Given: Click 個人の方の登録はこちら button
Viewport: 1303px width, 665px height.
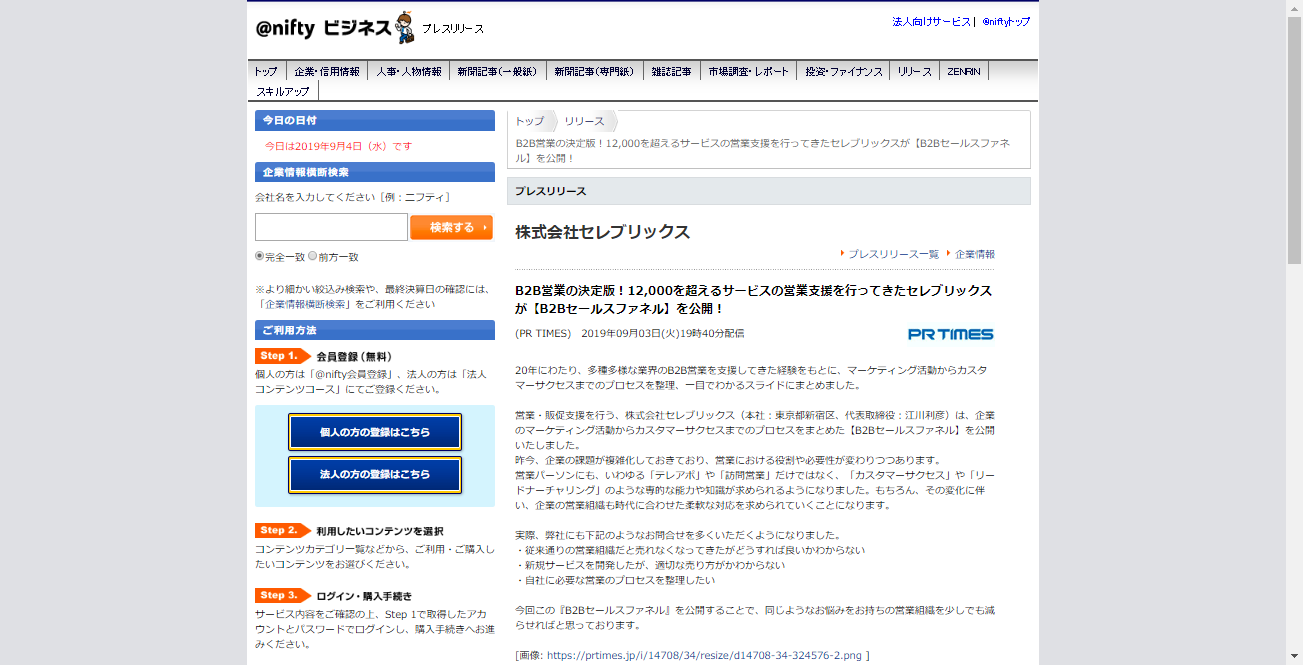Looking at the screenshot, I should pos(375,432).
